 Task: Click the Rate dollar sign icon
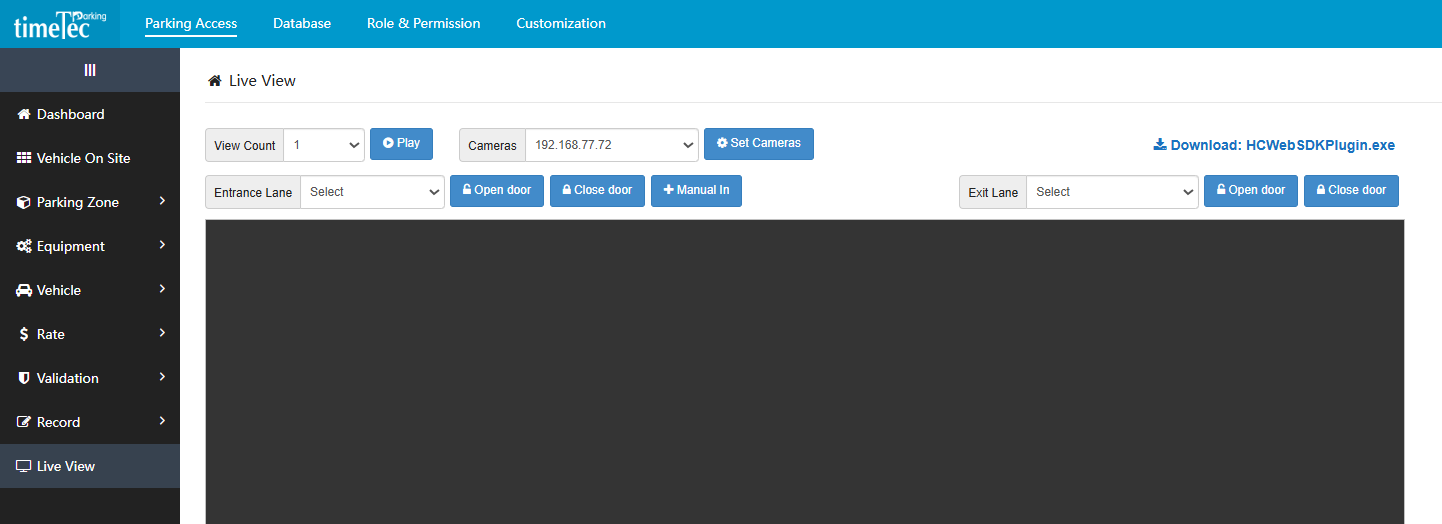coord(24,334)
